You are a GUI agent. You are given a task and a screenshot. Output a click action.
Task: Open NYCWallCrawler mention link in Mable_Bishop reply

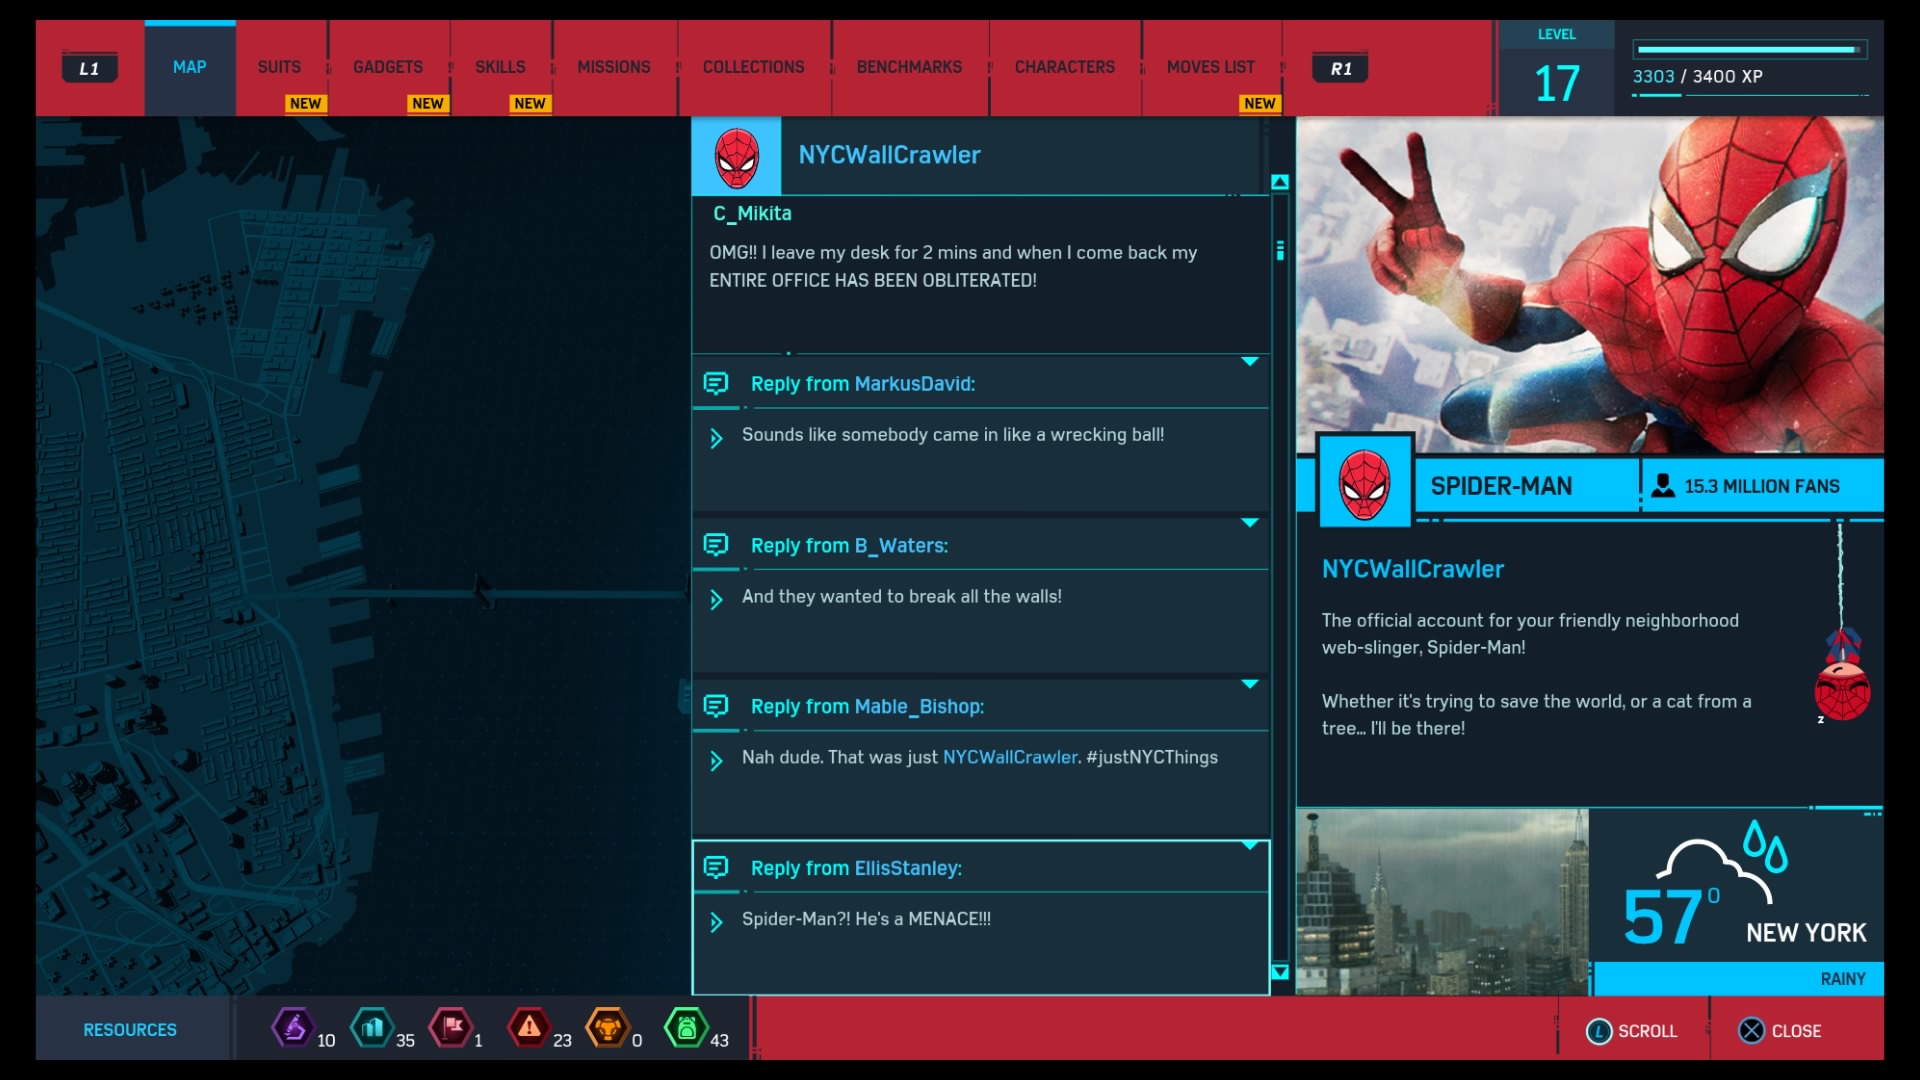(x=1010, y=758)
